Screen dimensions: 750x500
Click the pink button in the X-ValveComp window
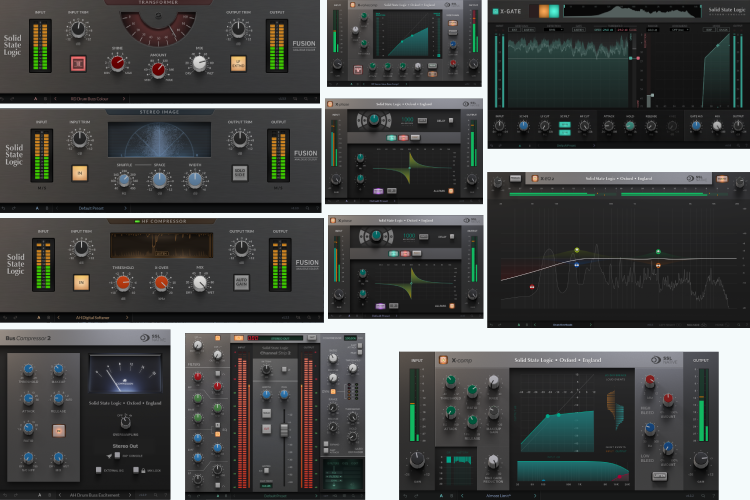click(x=358, y=70)
